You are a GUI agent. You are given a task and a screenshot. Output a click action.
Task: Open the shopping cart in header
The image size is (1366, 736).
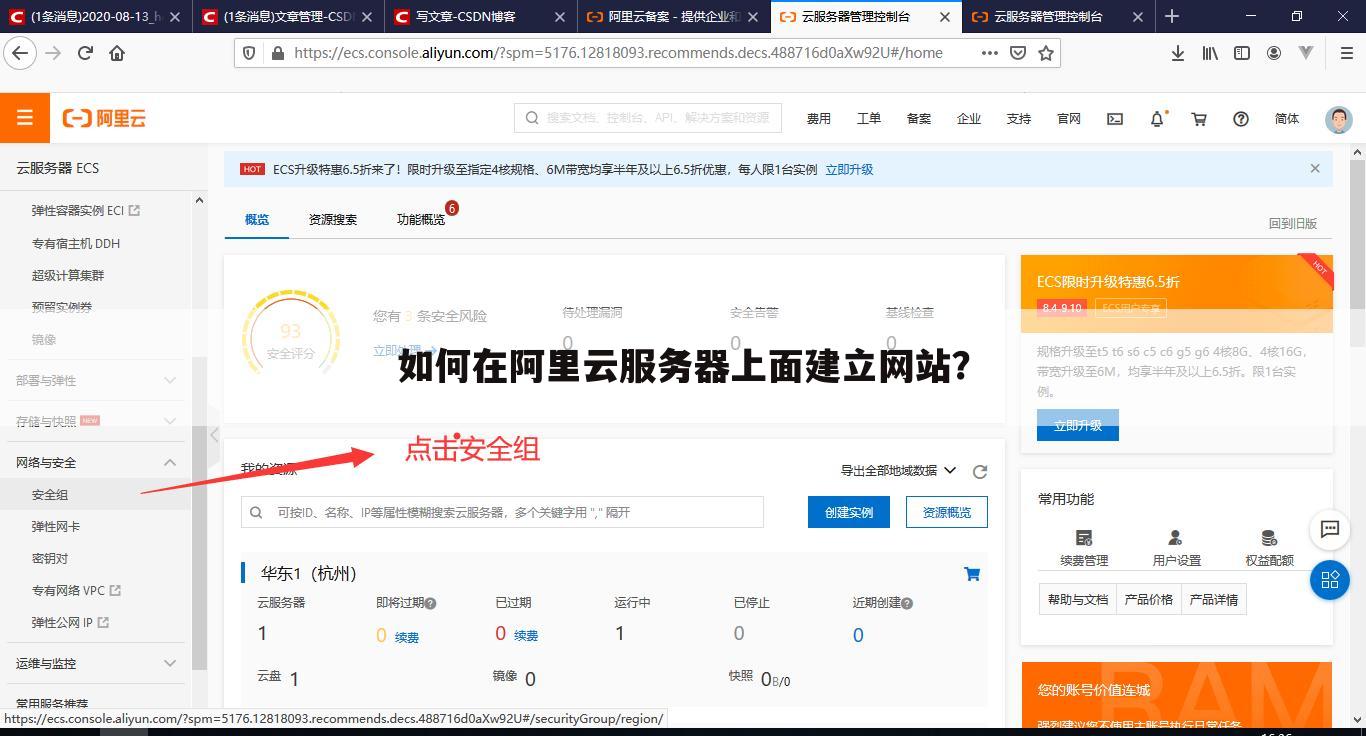coord(1199,118)
